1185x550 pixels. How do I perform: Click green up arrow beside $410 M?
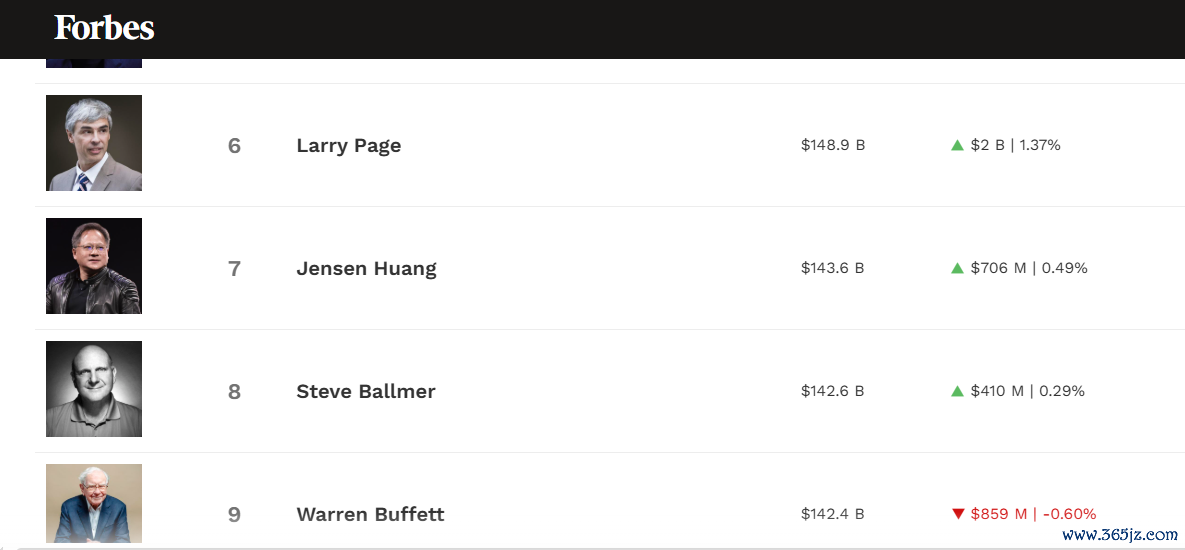(958, 391)
